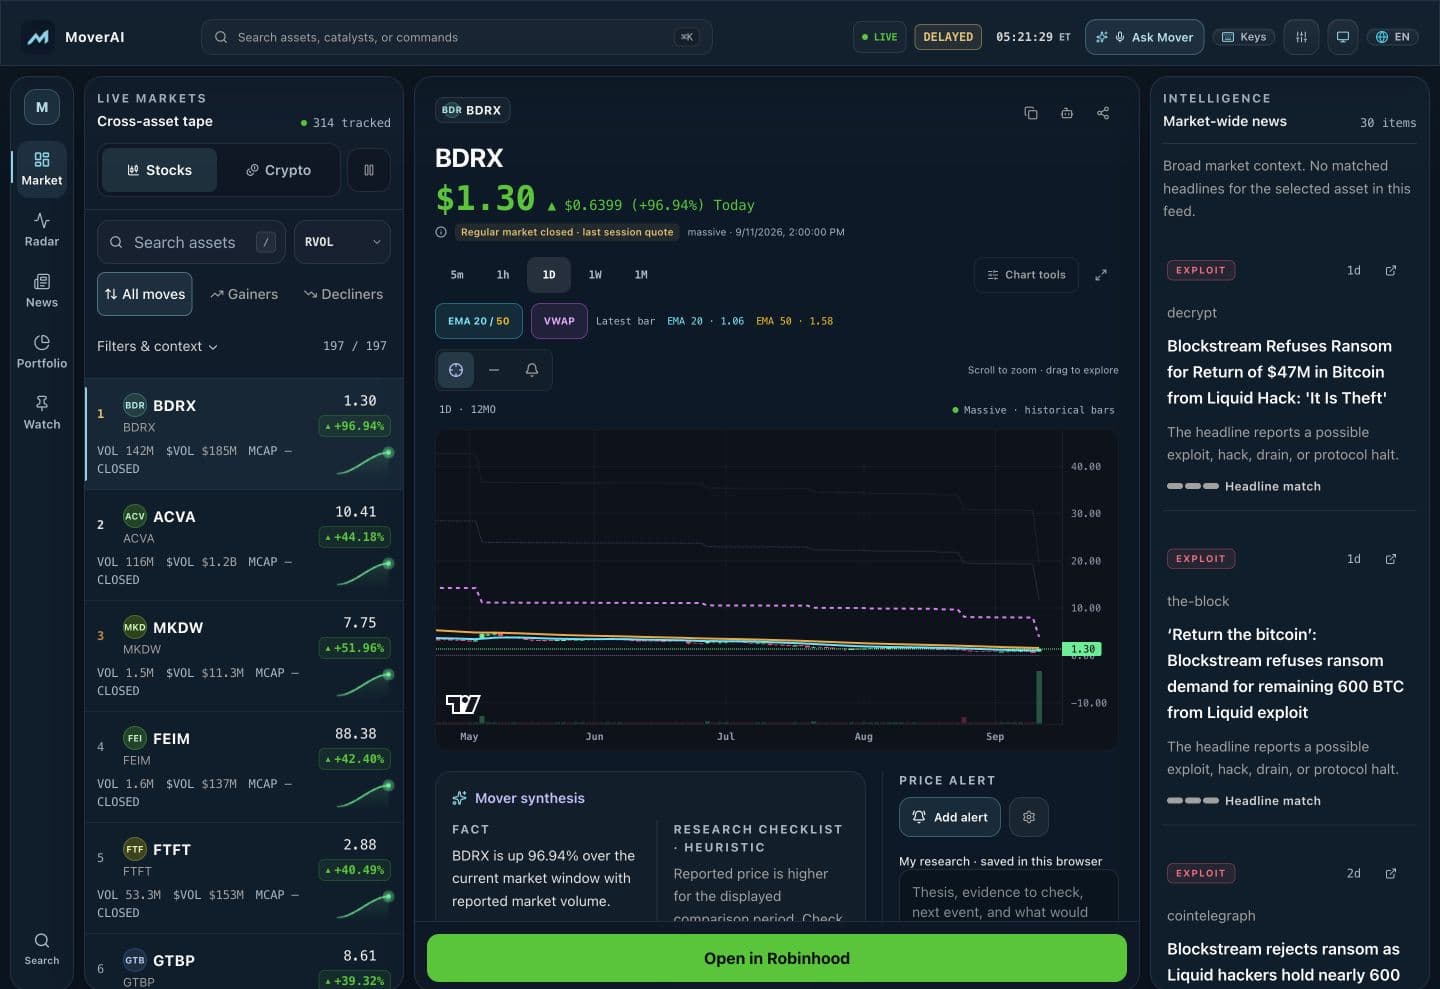This screenshot has width=1440, height=989.
Task: Click the info icon beside market closed notice
Action: [x=441, y=232]
